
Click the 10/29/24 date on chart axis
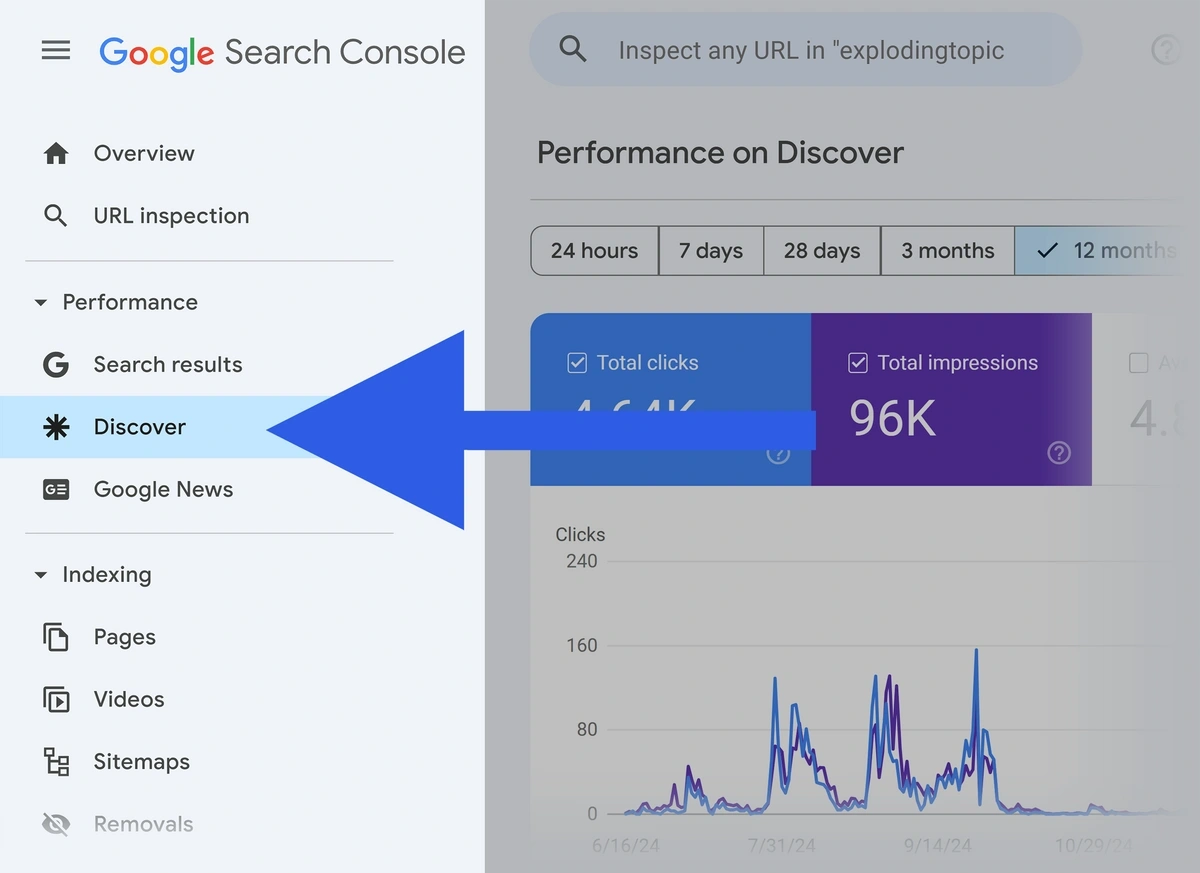pyautogui.click(x=1093, y=845)
